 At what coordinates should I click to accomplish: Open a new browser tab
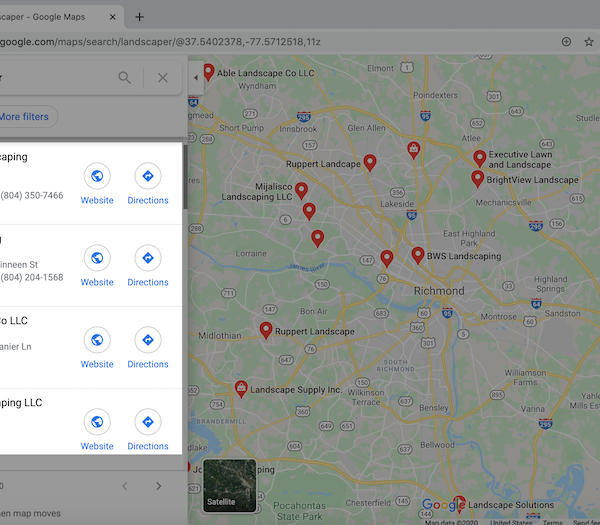(x=140, y=17)
